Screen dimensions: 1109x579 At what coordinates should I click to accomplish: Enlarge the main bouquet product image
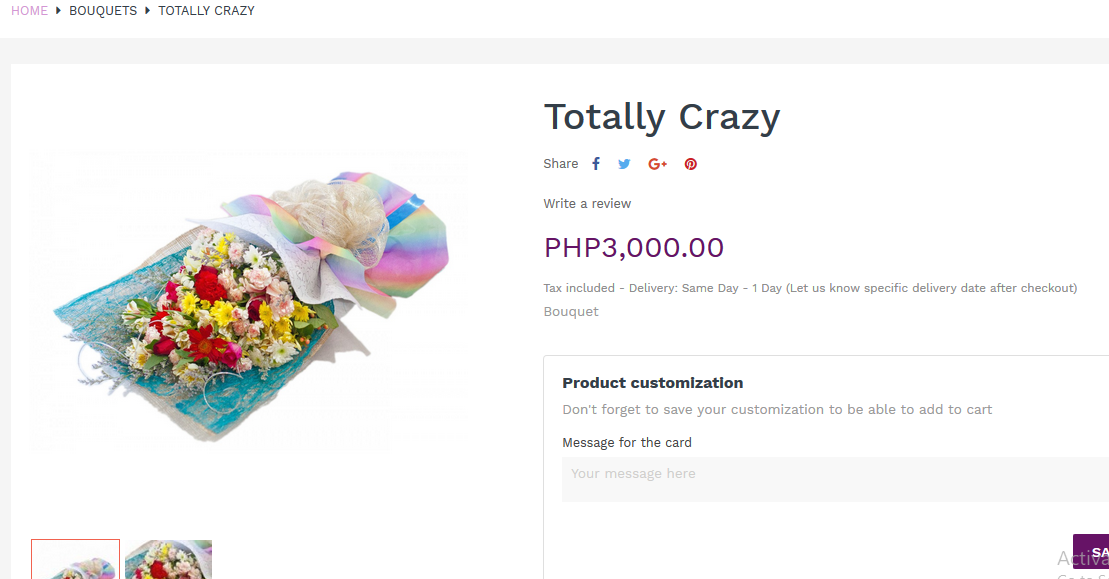(x=250, y=302)
